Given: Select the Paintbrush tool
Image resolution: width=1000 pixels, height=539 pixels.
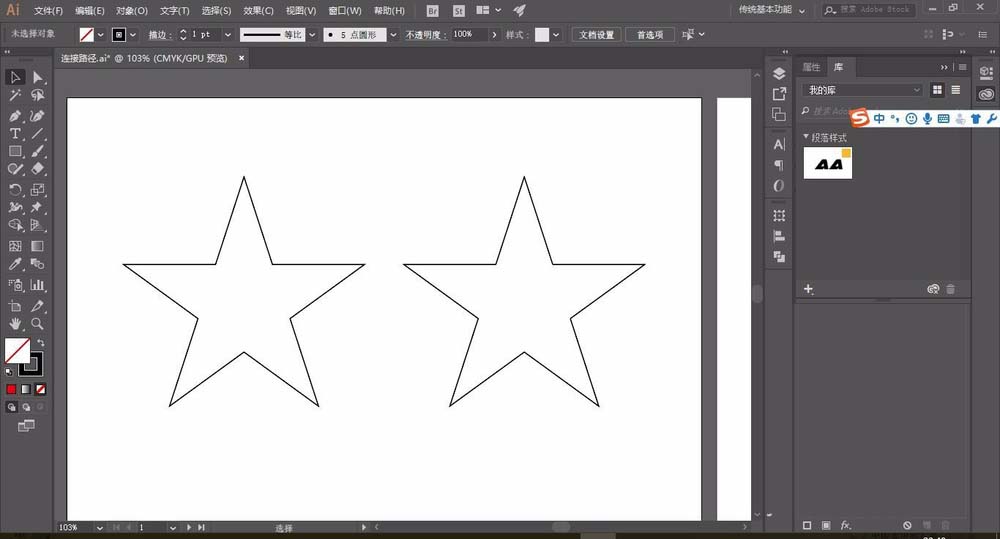Looking at the screenshot, I should click(38, 152).
